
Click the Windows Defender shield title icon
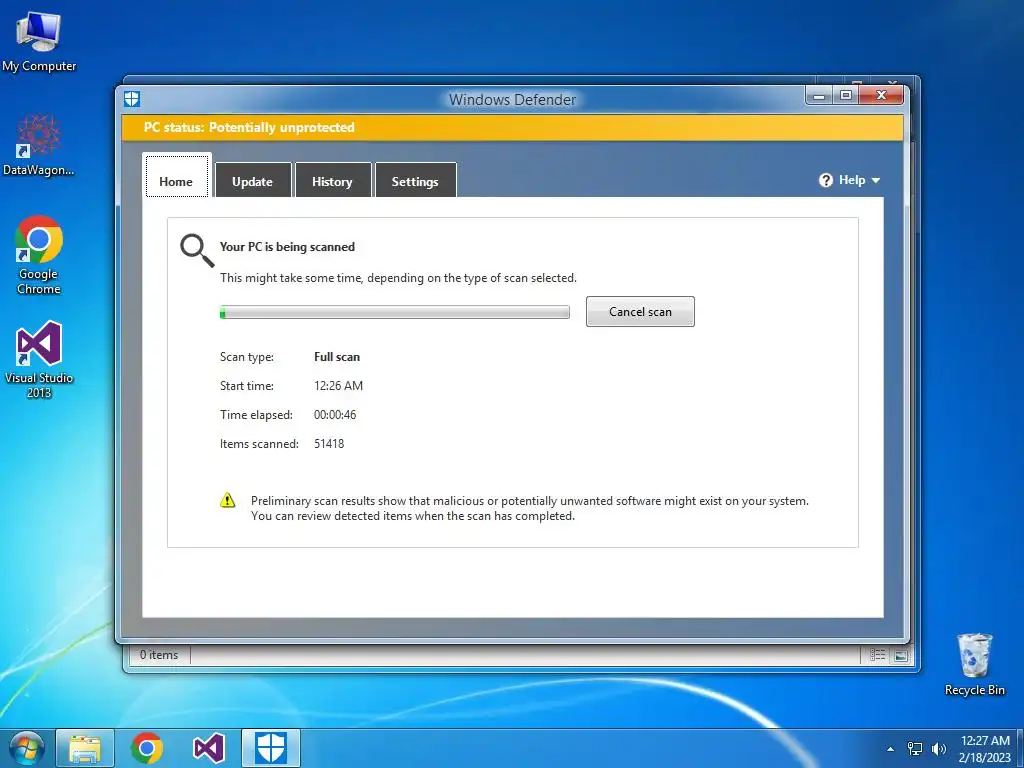point(132,99)
